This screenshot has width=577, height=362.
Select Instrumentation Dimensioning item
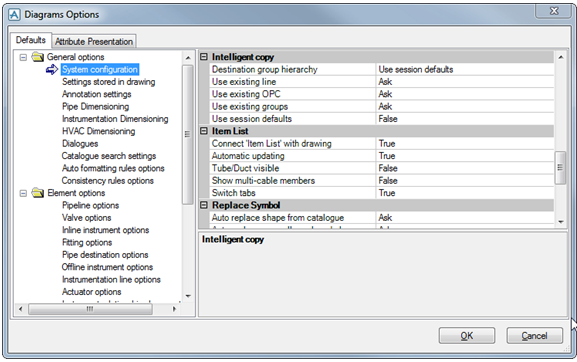[115, 119]
